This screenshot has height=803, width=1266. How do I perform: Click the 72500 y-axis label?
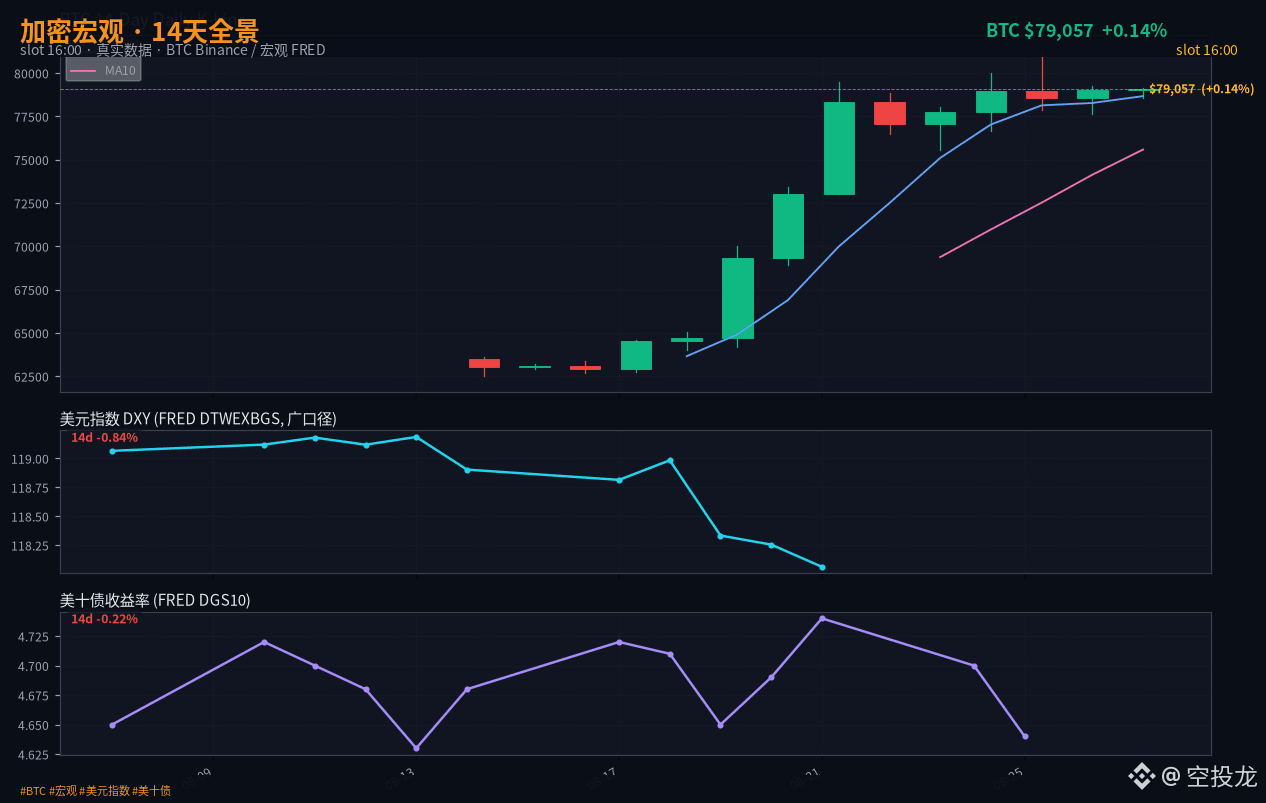[x=31, y=204]
